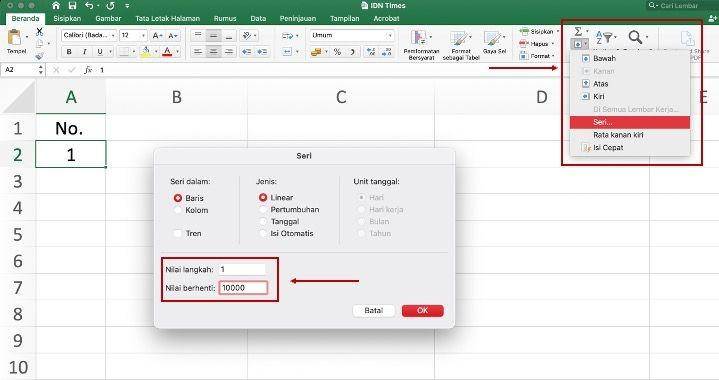Choose Pertumbuhan series type
The height and width of the screenshot is (380, 719).
coord(263,209)
